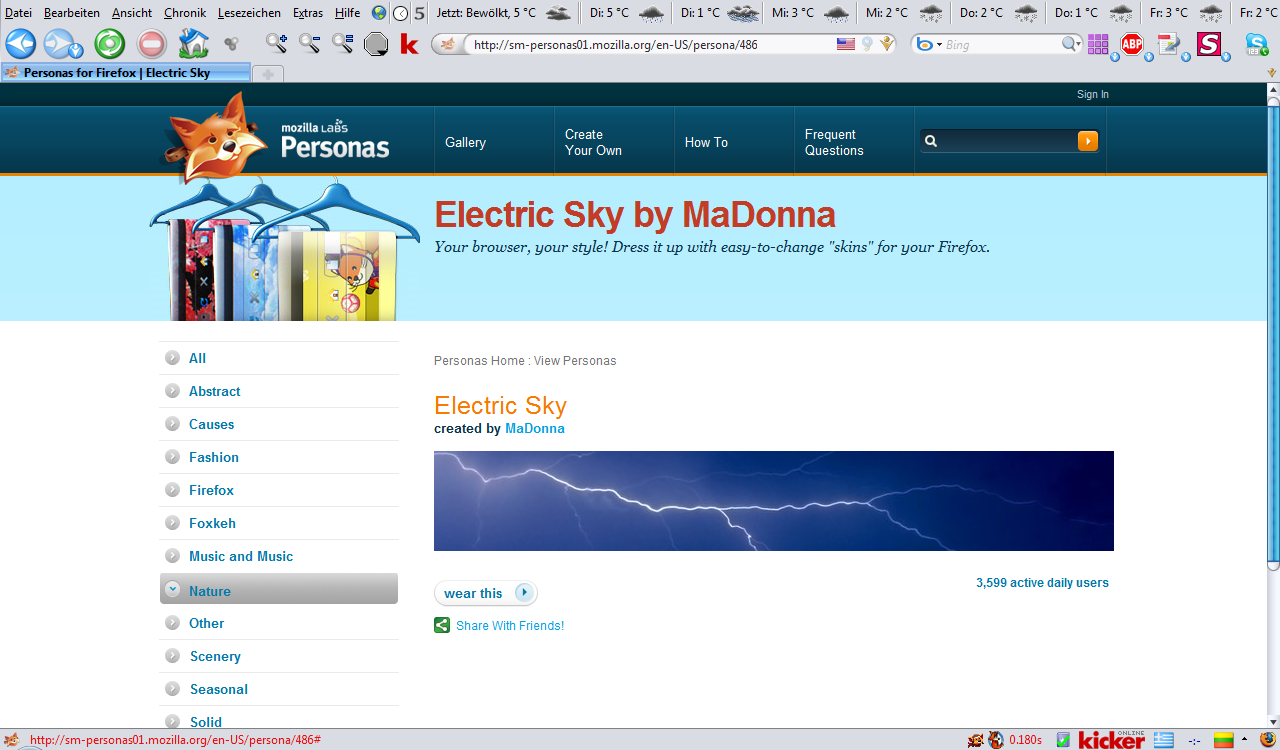This screenshot has height=750, width=1280.
Task: Open the Adblock Plus ABP icon
Action: point(1131,44)
